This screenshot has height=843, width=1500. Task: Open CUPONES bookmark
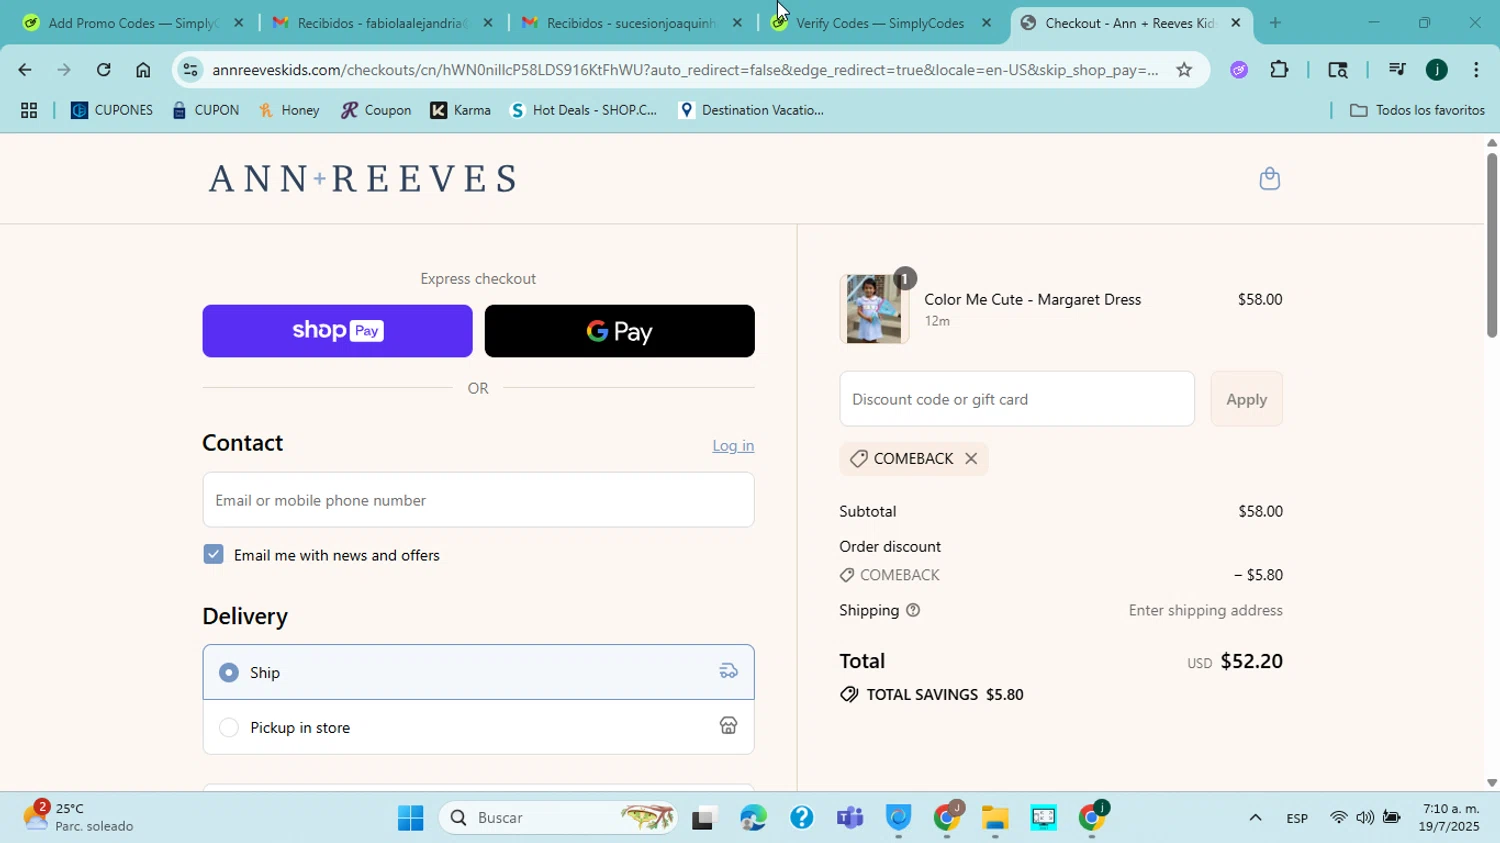(112, 111)
